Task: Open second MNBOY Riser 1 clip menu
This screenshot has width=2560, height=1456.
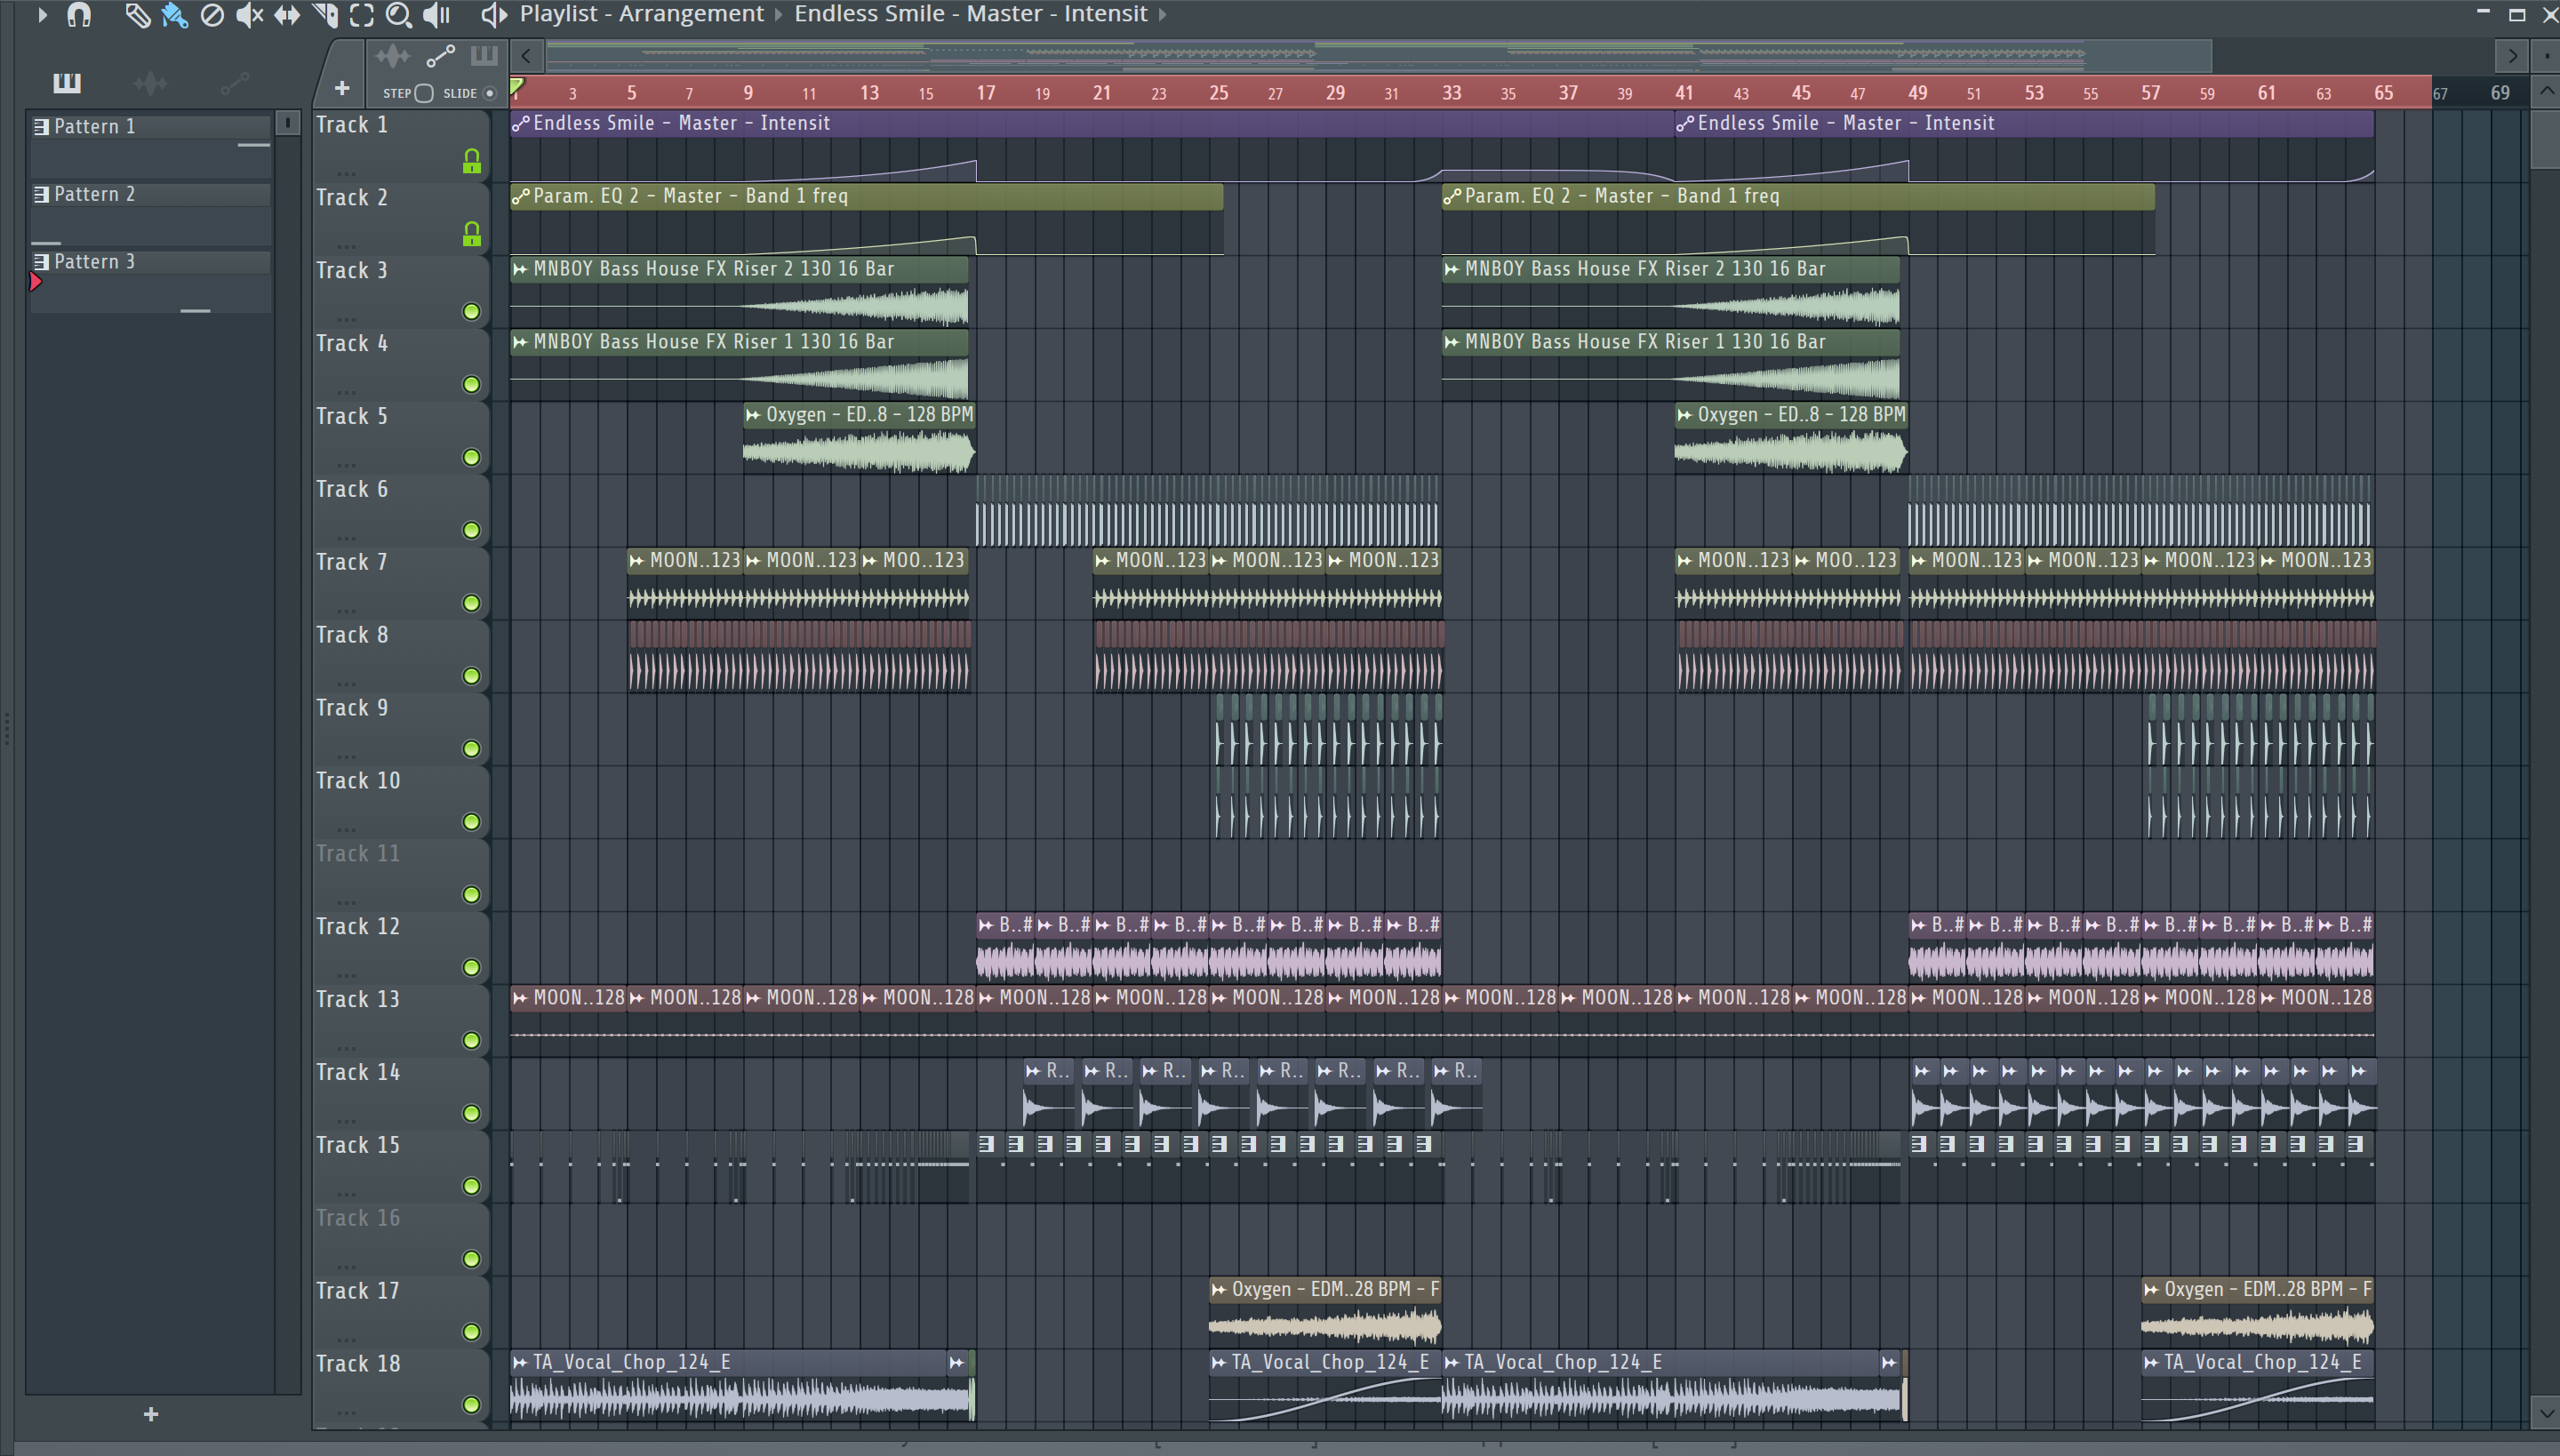Action: point(1452,342)
